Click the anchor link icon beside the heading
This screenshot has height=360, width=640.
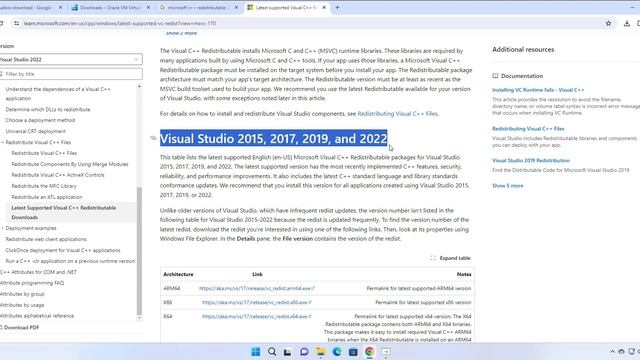(x=153, y=138)
